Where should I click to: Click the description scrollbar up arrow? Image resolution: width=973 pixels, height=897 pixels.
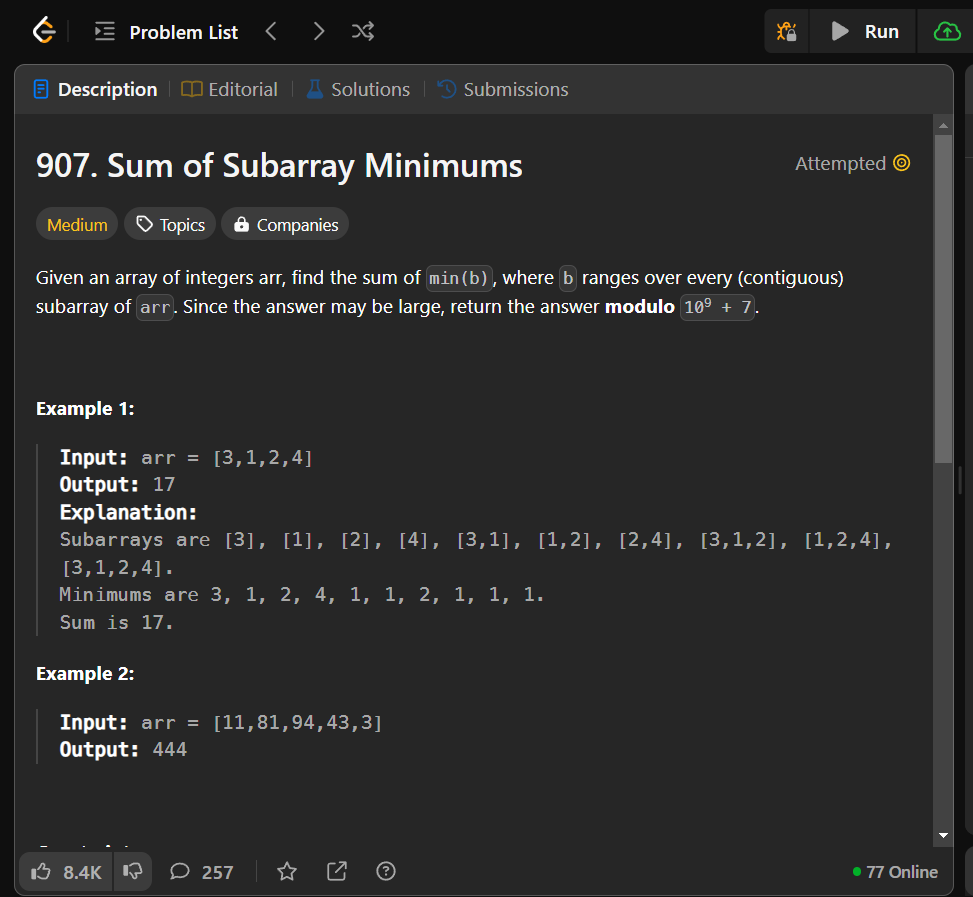click(x=943, y=126)
